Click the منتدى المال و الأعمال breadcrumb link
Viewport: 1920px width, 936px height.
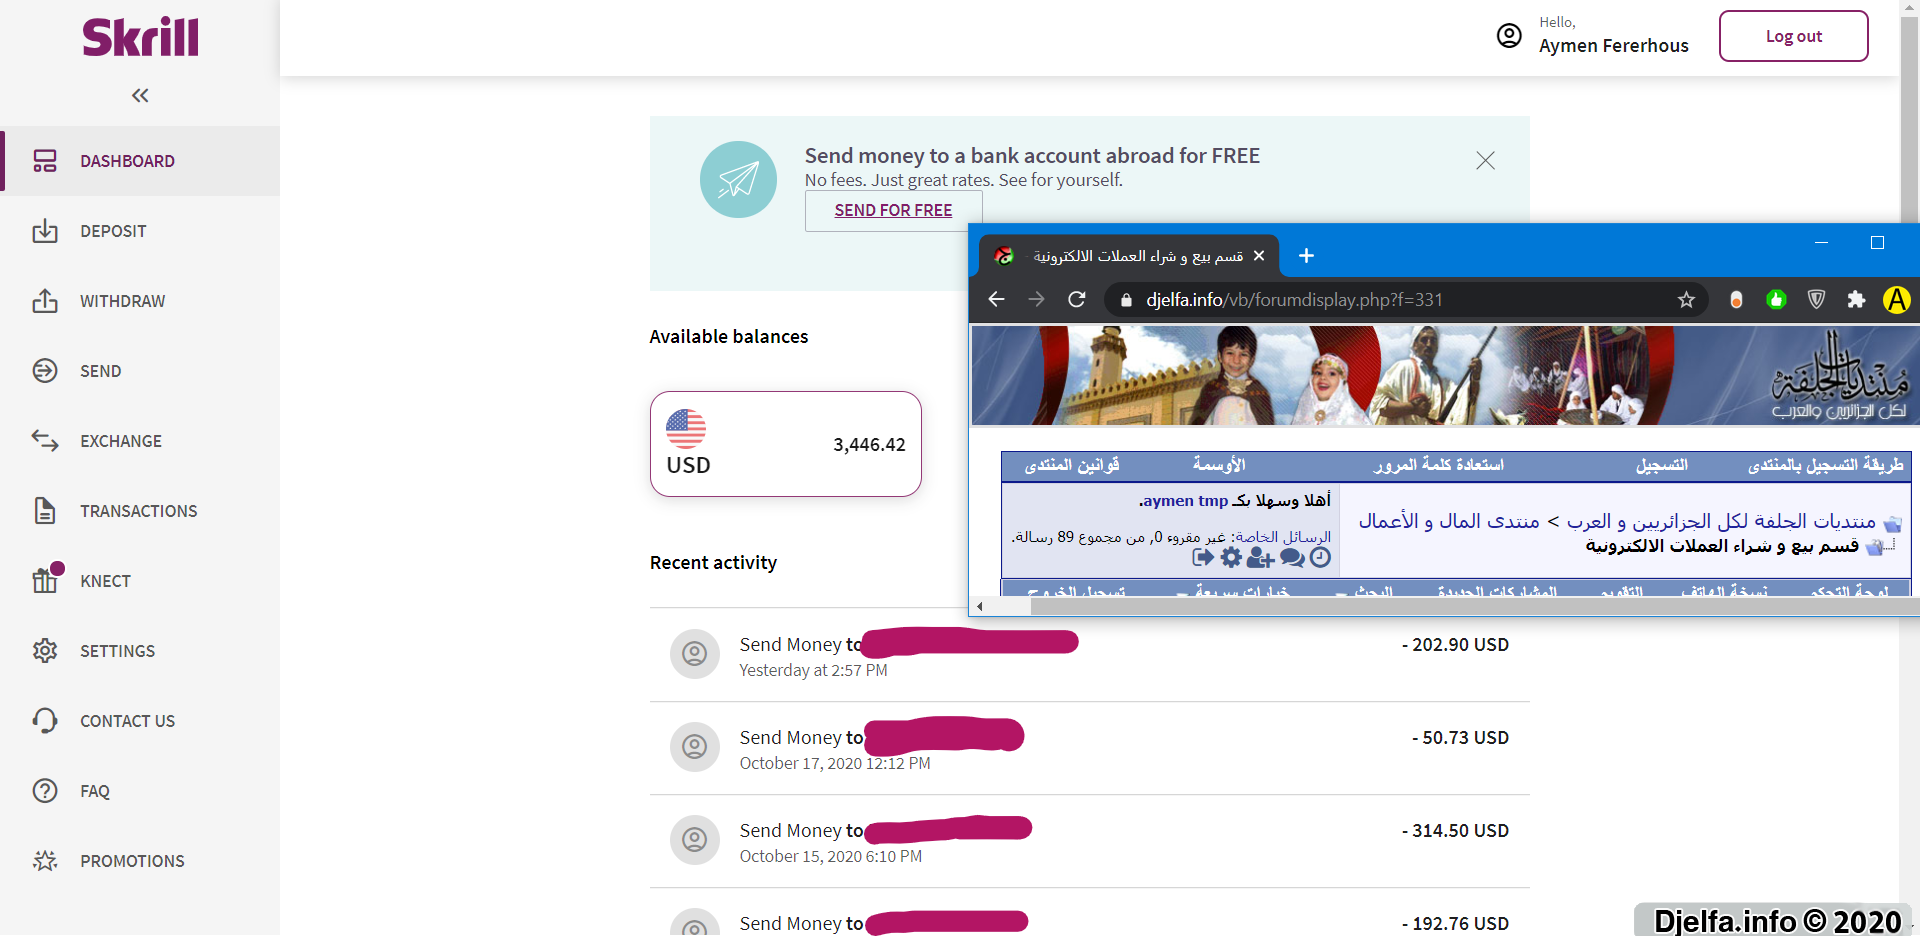(x=1449, y=521)
